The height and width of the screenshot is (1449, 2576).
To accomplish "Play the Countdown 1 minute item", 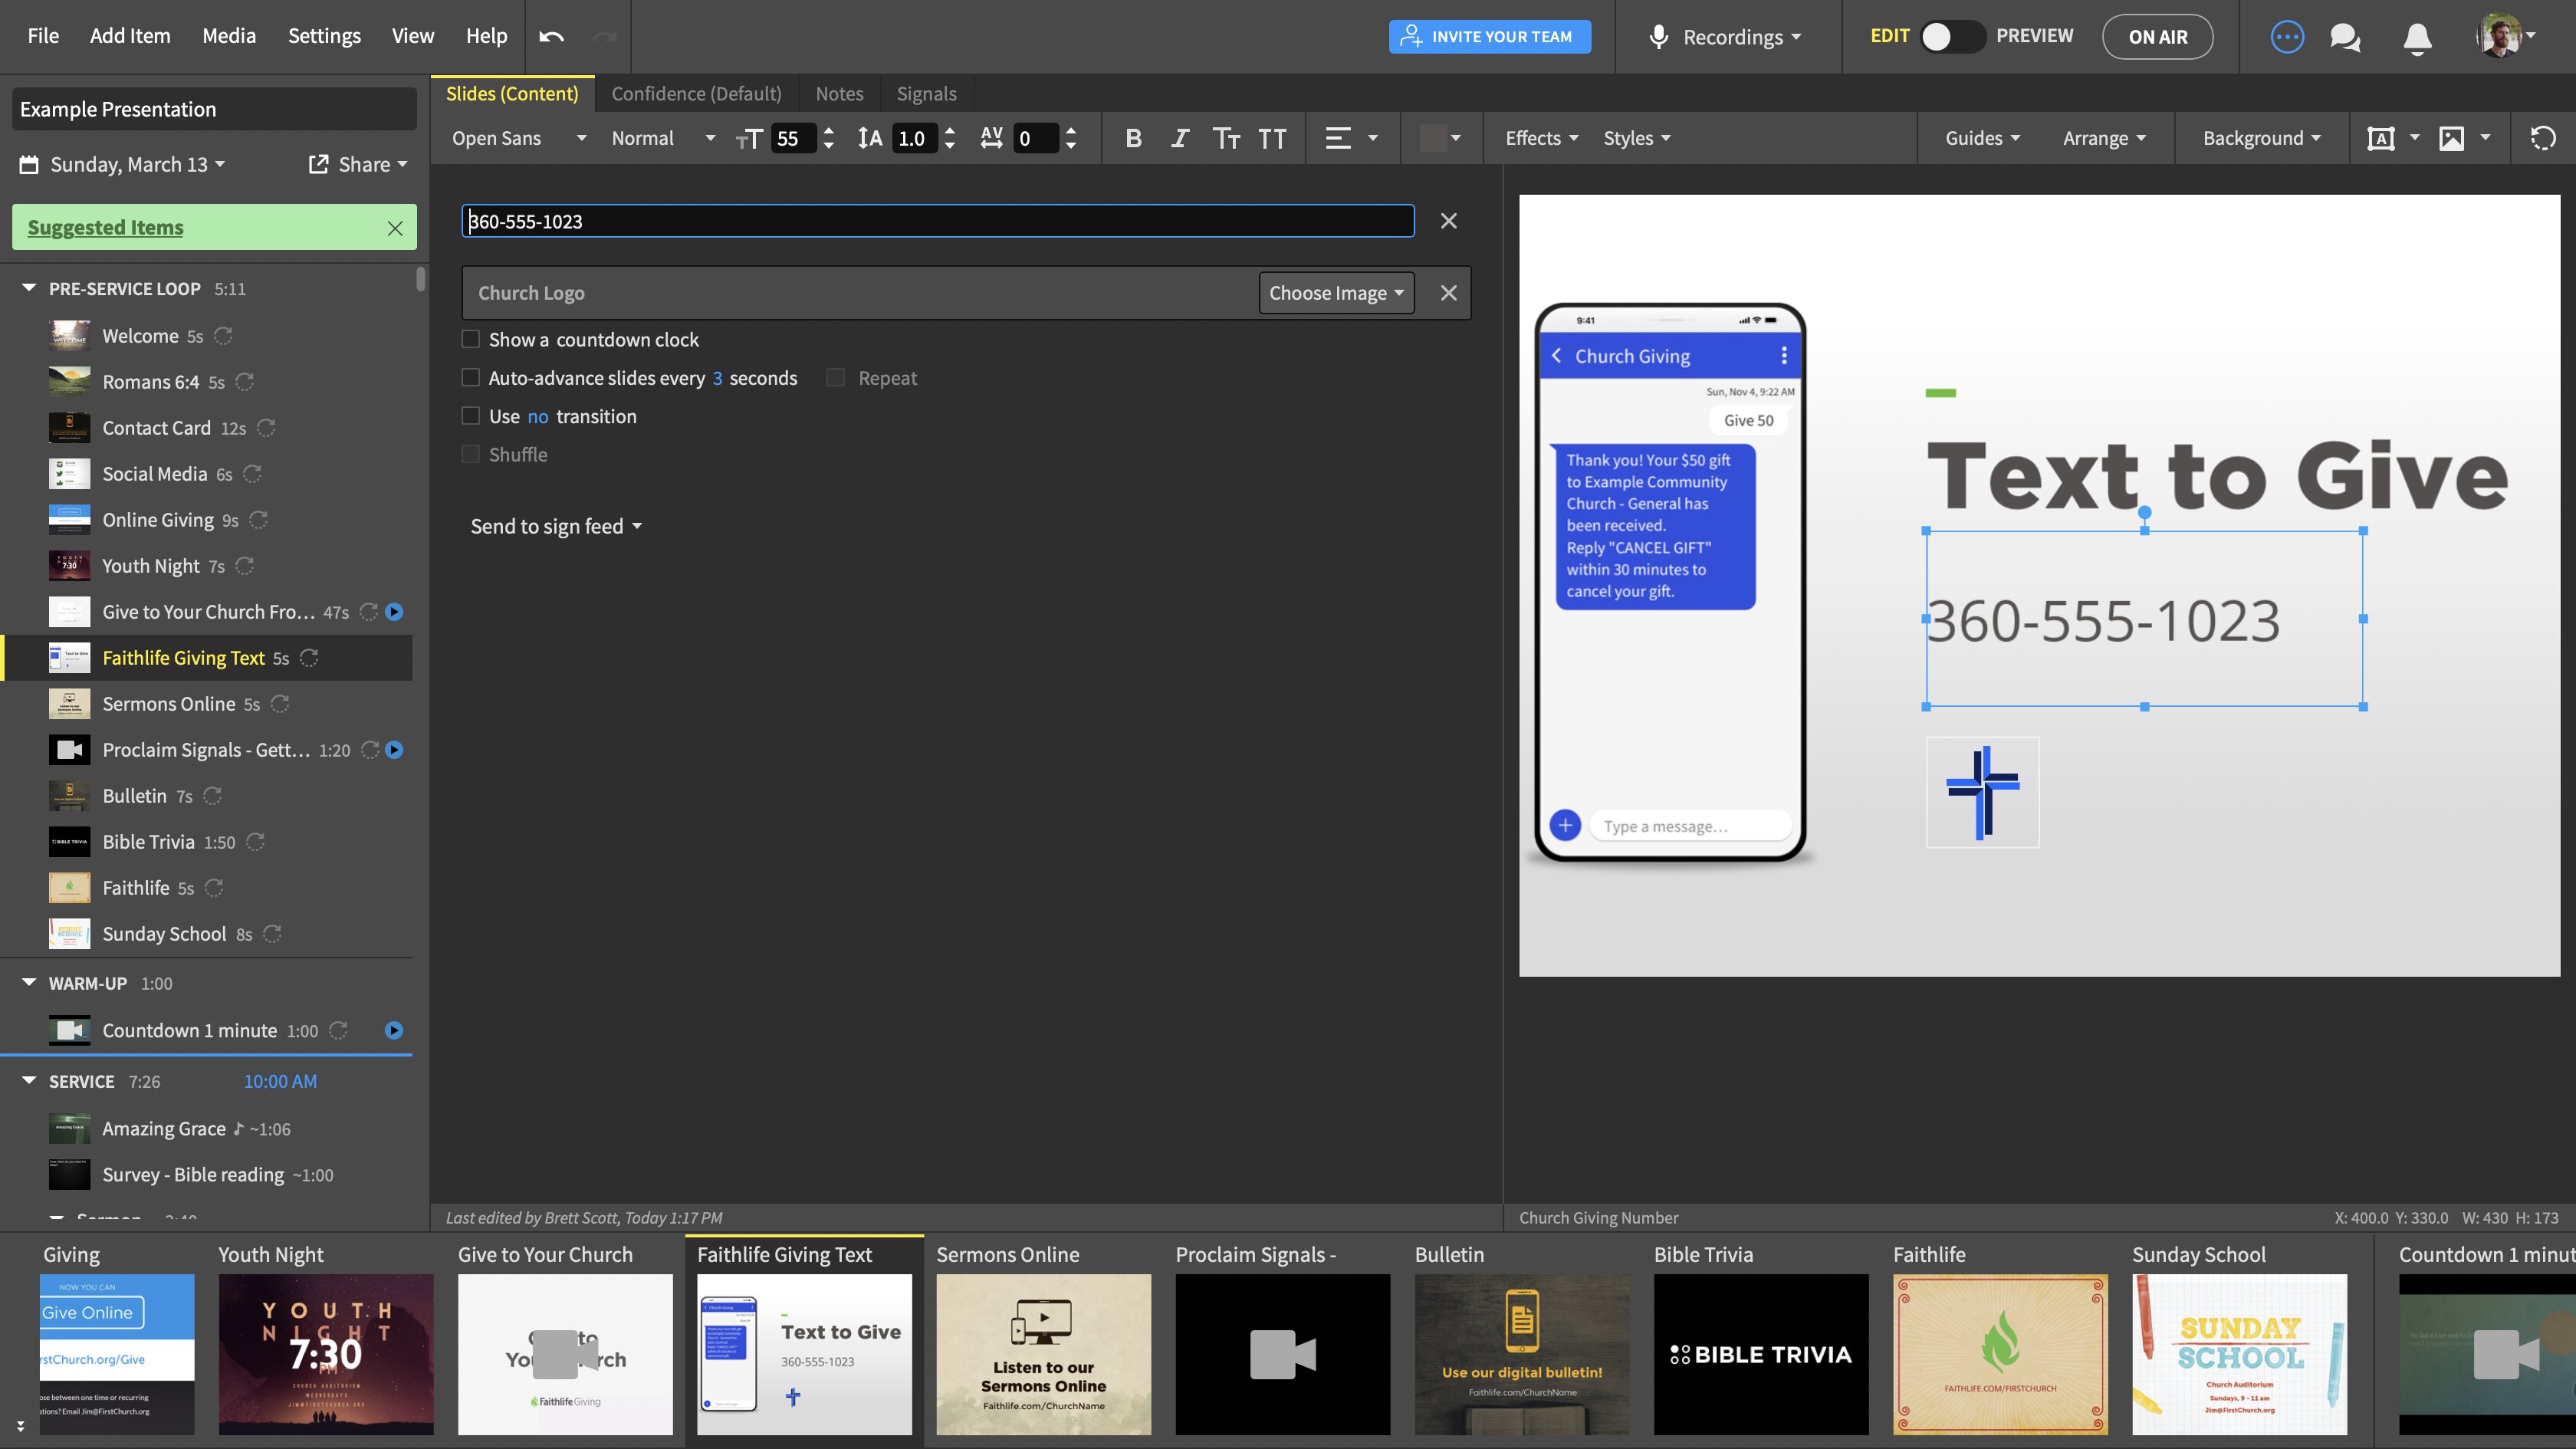I will tap(394, 1030).
